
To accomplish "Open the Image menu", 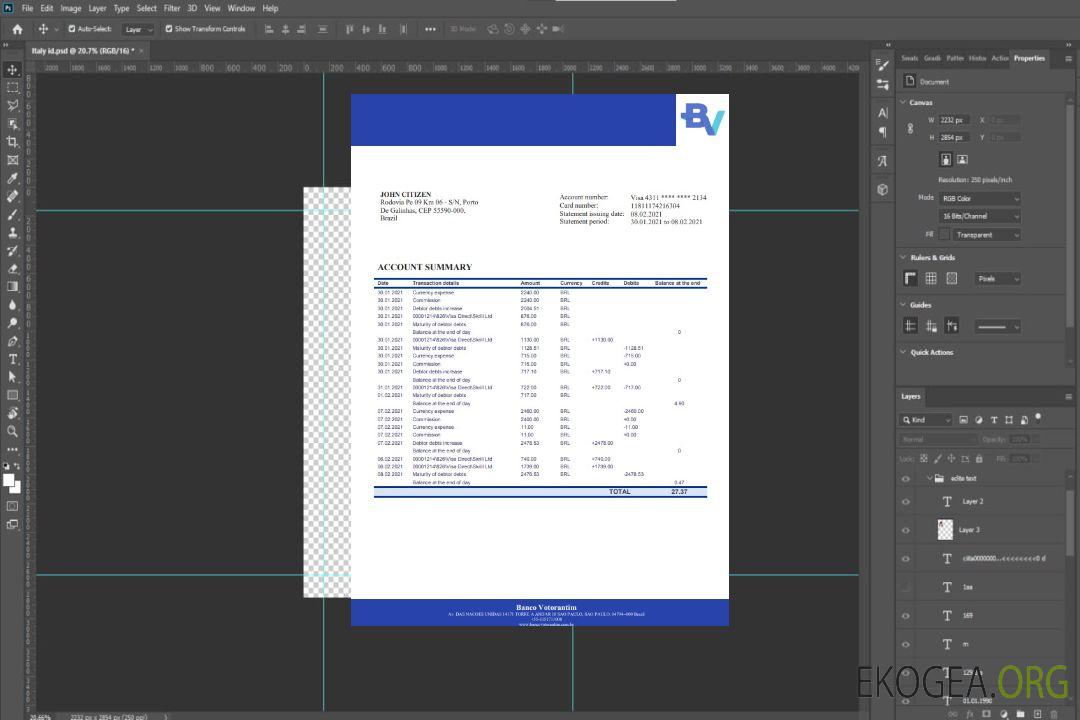I will pos(70,8).
